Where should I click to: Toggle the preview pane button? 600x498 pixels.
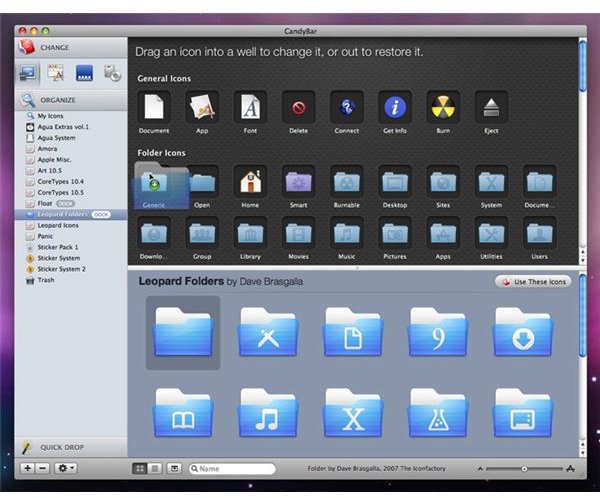click(174, 468)
